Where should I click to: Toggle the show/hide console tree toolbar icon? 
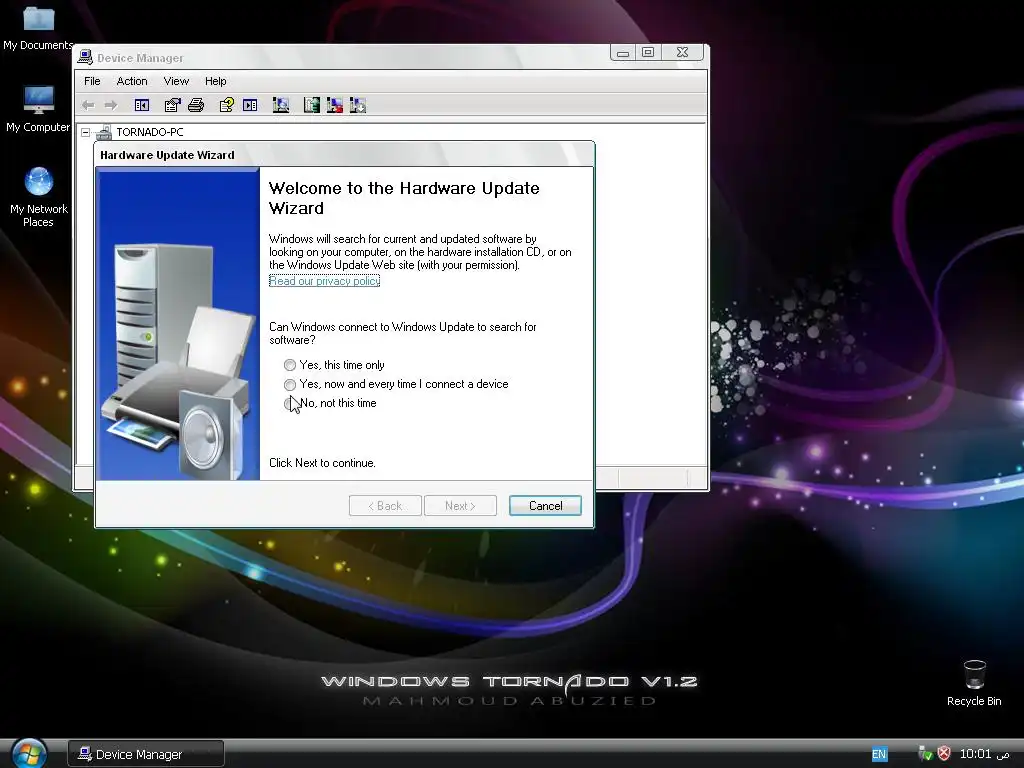pos(142,105)
